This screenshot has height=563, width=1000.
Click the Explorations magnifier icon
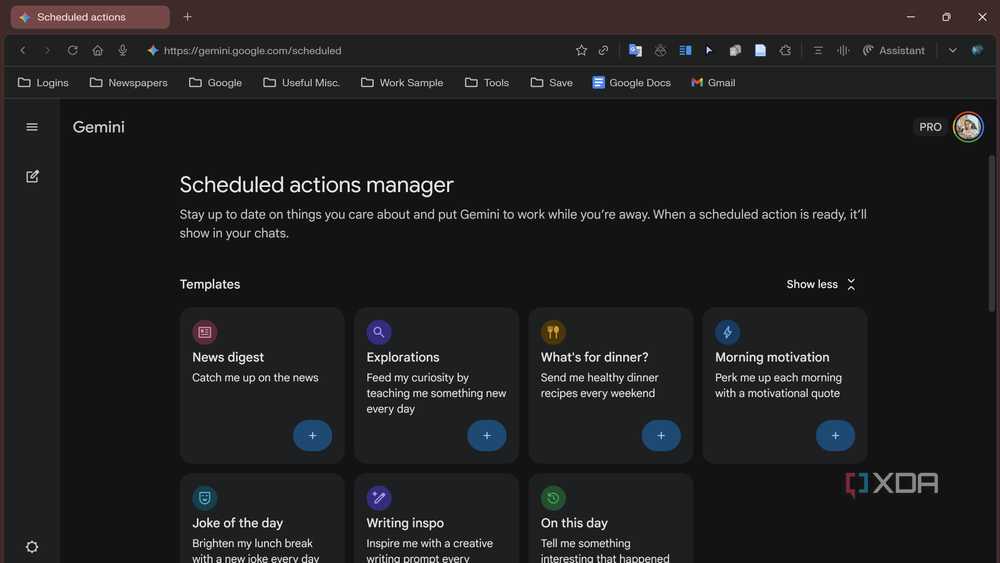click(379, 332)
